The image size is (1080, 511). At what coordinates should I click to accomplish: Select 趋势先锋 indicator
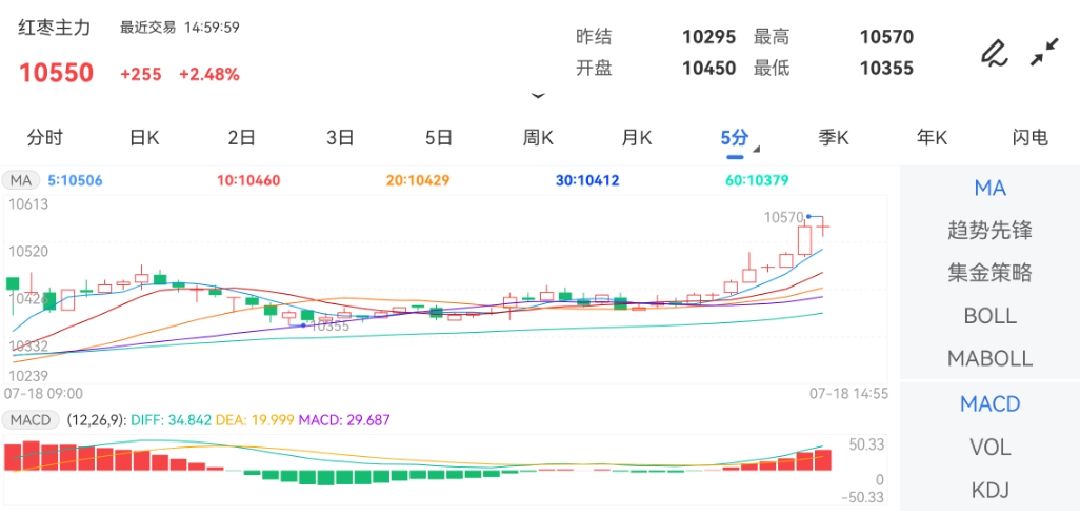[990, 230]
